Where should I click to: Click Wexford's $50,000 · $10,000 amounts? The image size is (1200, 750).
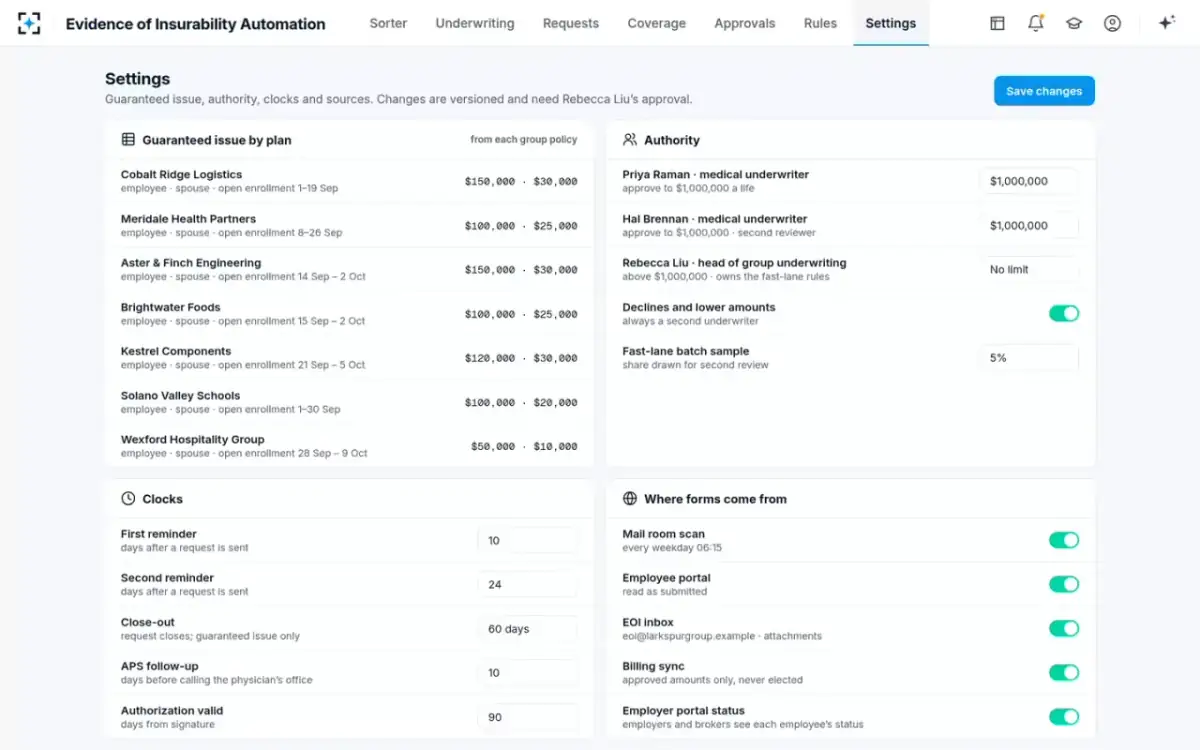[524, 446]
